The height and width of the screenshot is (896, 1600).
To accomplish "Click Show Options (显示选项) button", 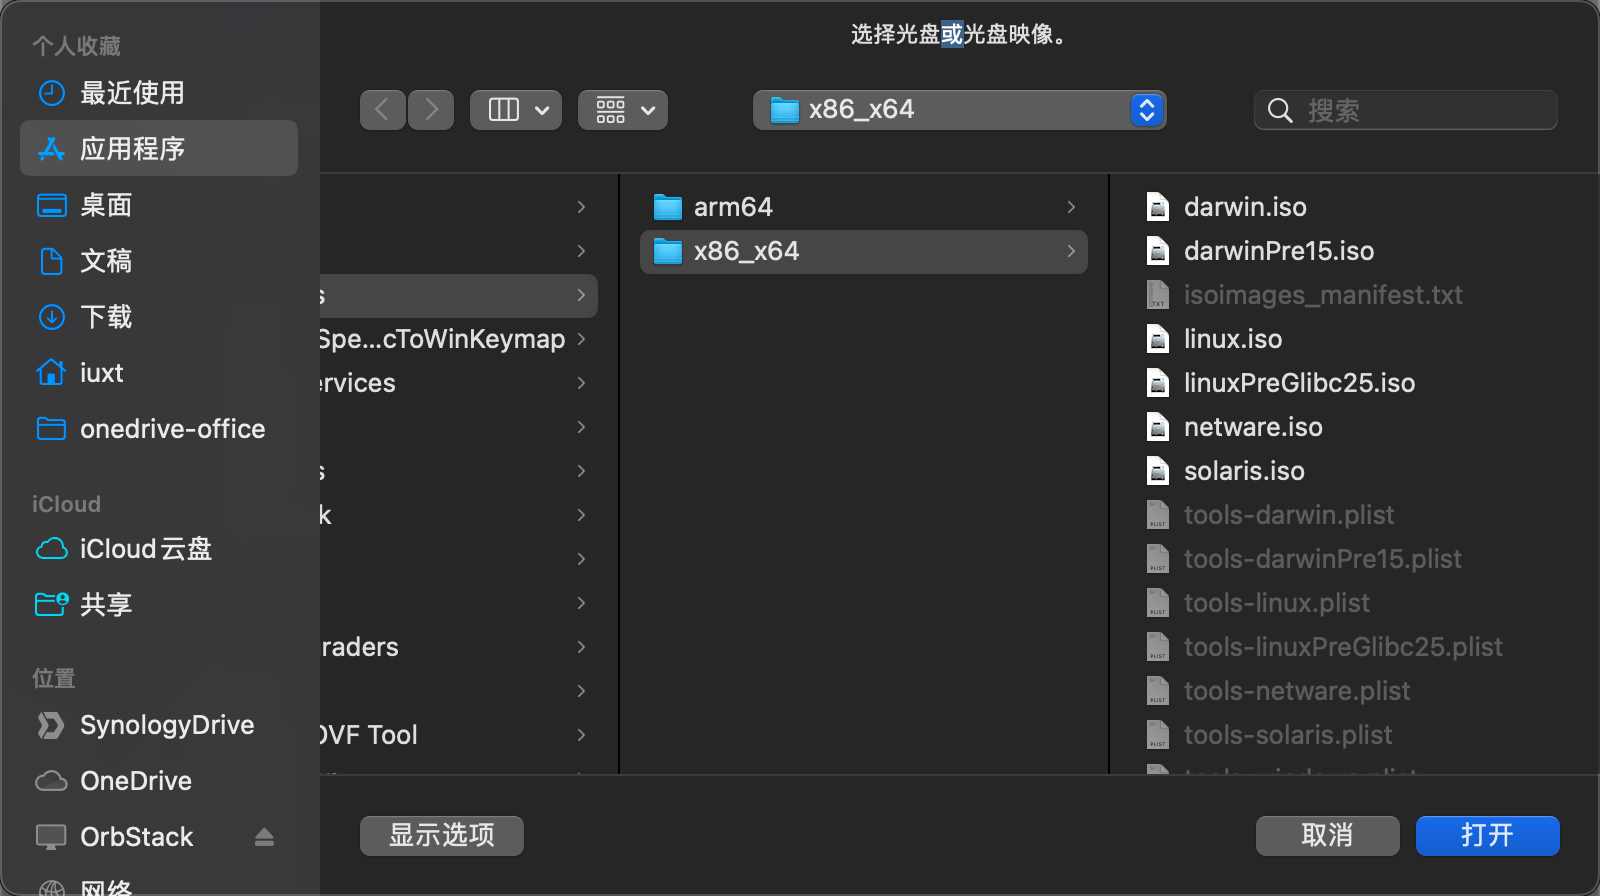I will (x=442, y=836).
